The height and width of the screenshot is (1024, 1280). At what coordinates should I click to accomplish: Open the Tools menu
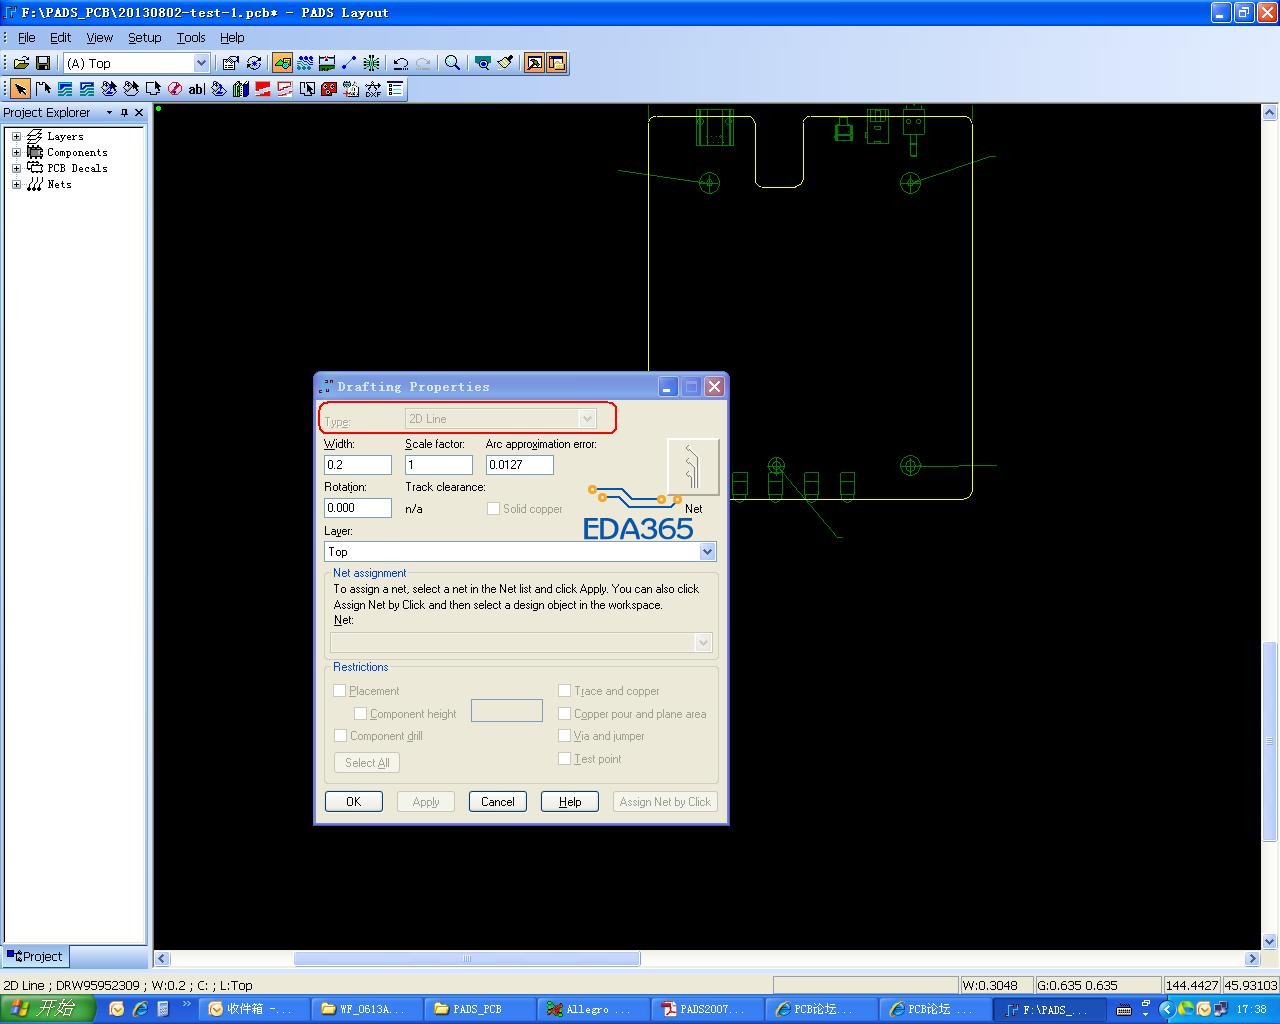coord(190,37)
